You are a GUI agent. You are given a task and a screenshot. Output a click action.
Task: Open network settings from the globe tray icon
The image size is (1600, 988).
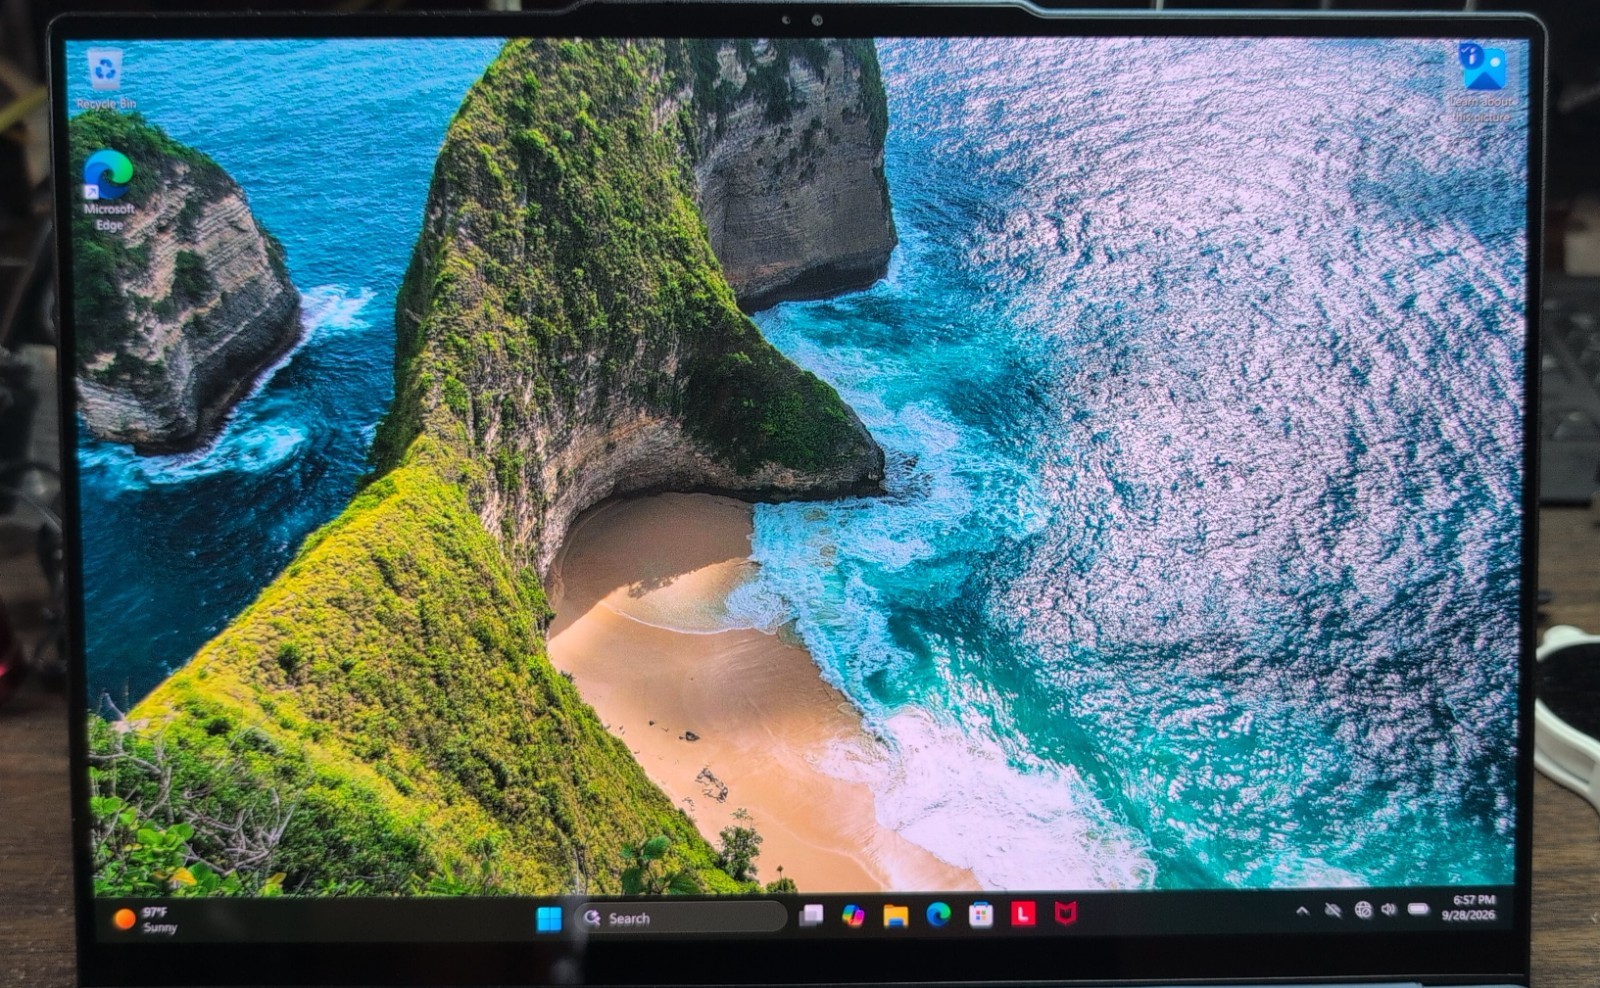click(x=1363, y=909)
